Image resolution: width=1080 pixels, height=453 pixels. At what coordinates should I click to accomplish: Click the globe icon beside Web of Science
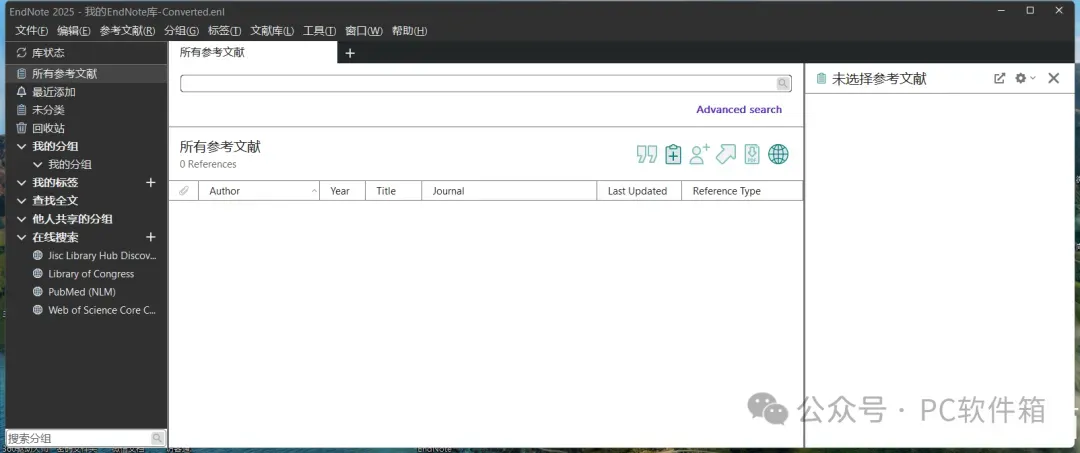click(38, 310)
